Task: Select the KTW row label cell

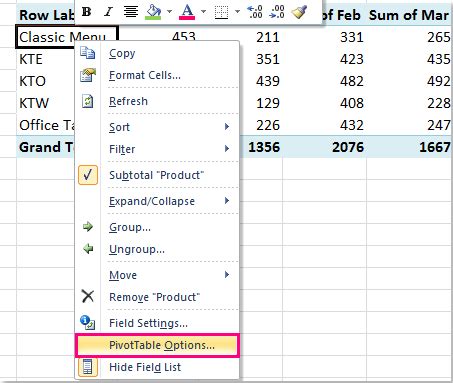Action: (x=45, y=103)
